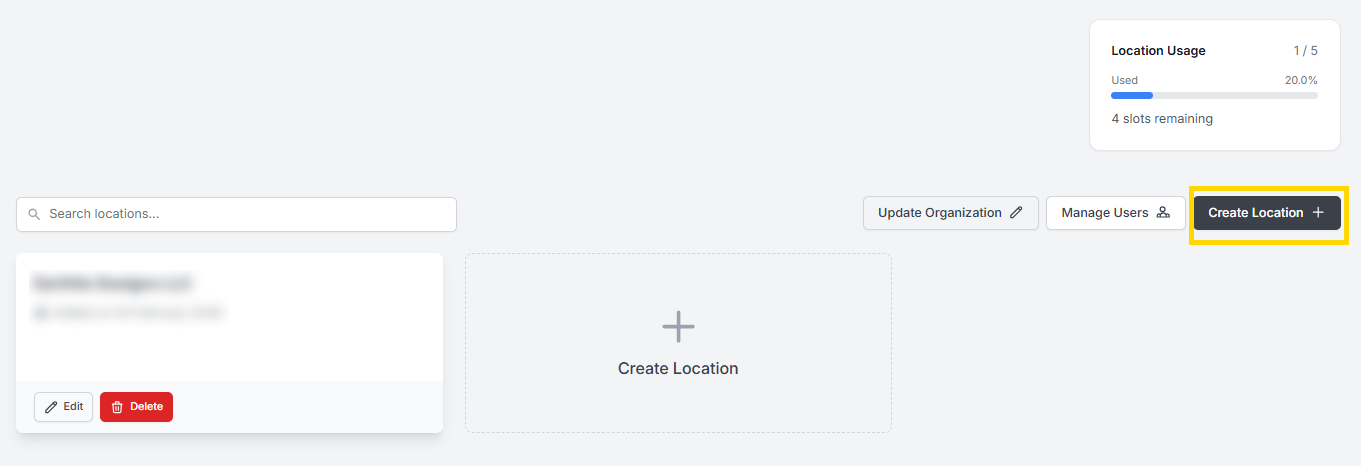Click the plus icon on the dark Create Location button

[1318, 213]
